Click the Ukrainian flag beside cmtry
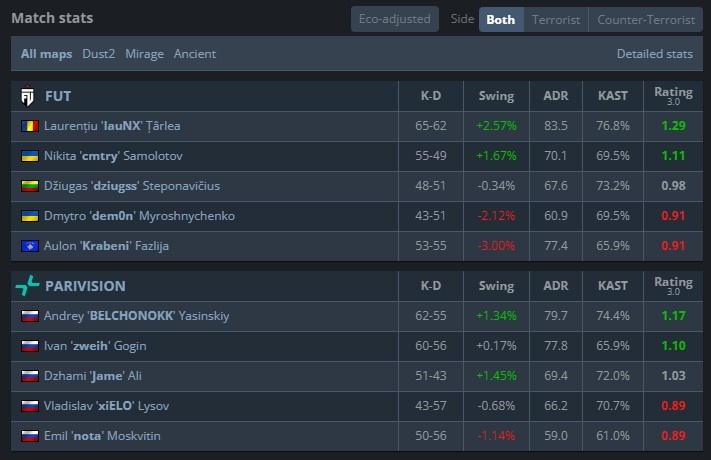711x460 pixels. coord(29,156)
